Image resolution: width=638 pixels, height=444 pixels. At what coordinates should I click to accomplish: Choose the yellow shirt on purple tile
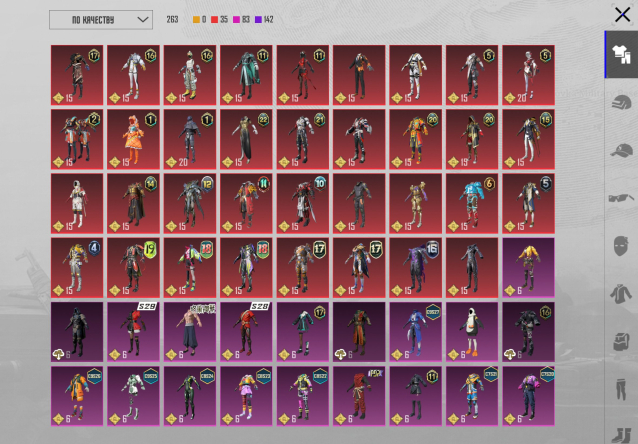528,266
